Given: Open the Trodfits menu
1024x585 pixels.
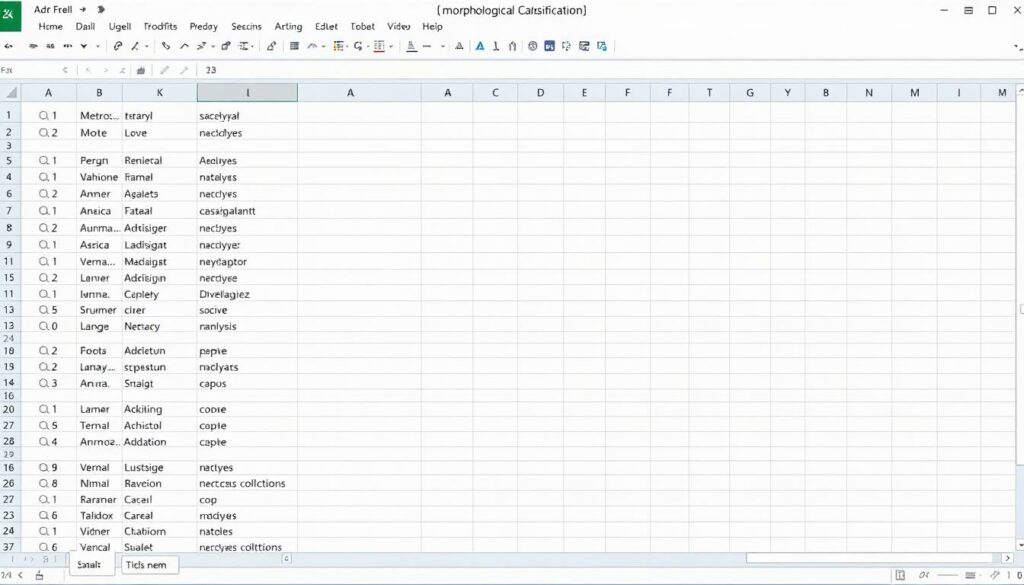Looking at the screenshot, I should click(160, 27).
